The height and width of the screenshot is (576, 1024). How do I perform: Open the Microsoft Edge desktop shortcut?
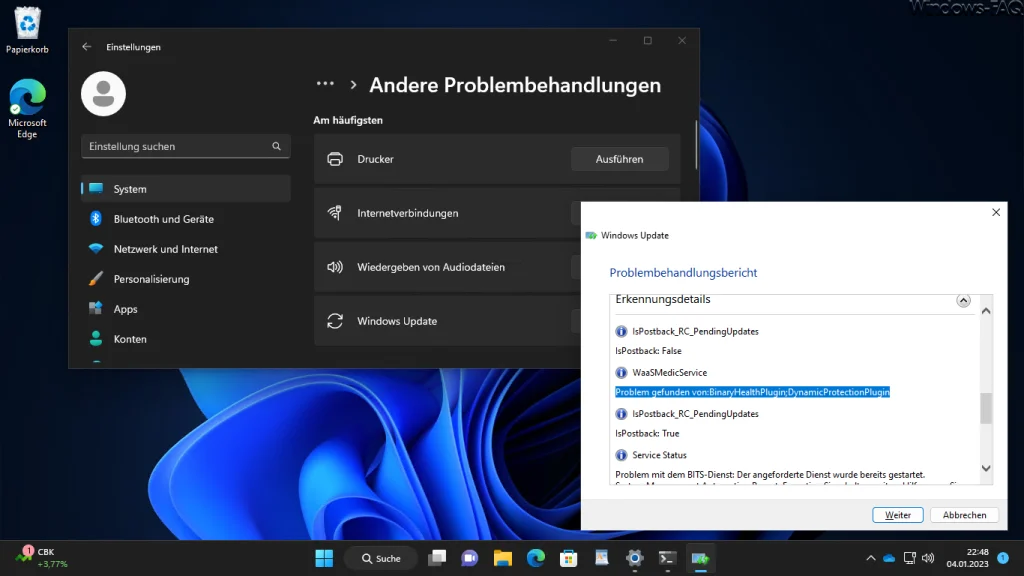(x=27, y=108)
